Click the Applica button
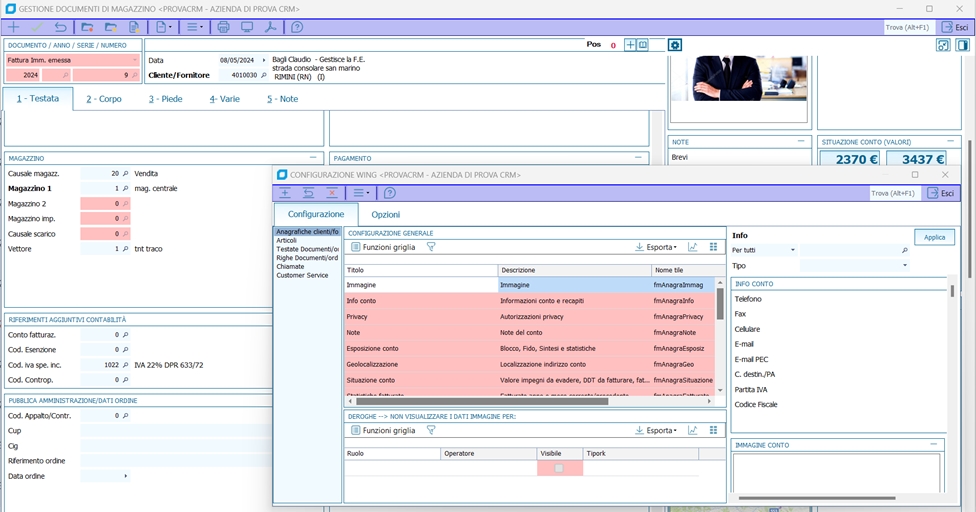Screen dimensions: 976x512 [934, 238]
